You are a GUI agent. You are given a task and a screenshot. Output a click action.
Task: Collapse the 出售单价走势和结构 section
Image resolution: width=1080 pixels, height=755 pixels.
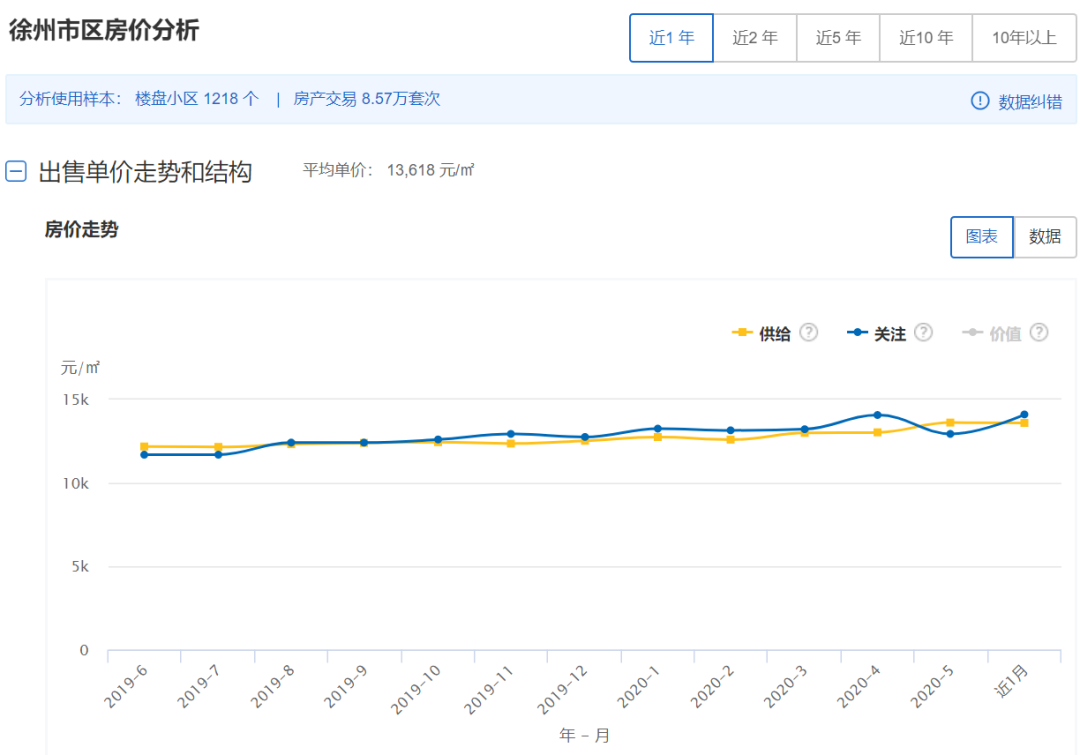pos(16,171)
